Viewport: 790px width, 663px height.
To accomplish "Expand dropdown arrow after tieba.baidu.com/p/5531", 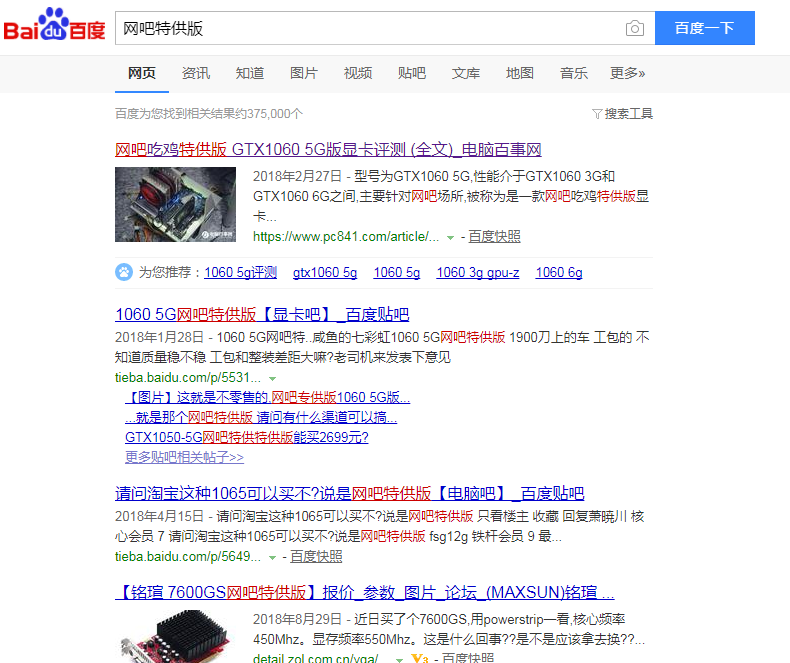I will point(273,378).
